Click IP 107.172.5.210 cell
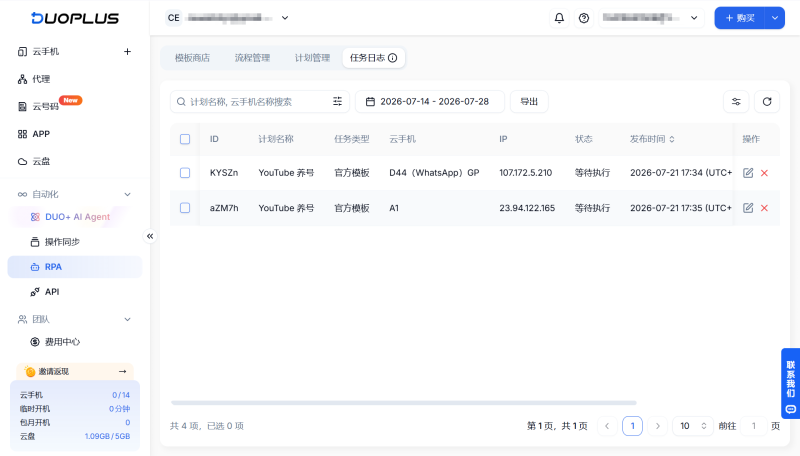Image resolution: width=800 pixels, height=456 pixels. [x=526, y=173]
